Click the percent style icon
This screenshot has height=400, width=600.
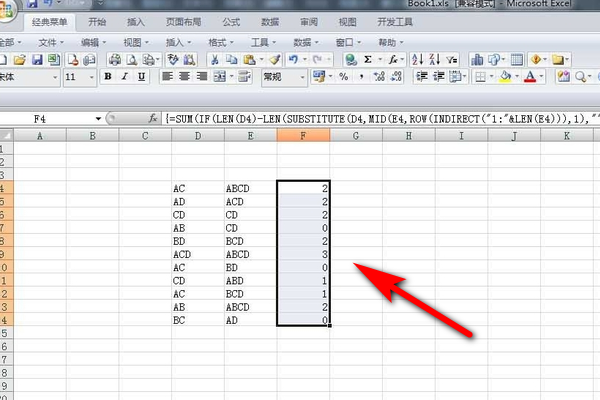(x=344, y=77)
